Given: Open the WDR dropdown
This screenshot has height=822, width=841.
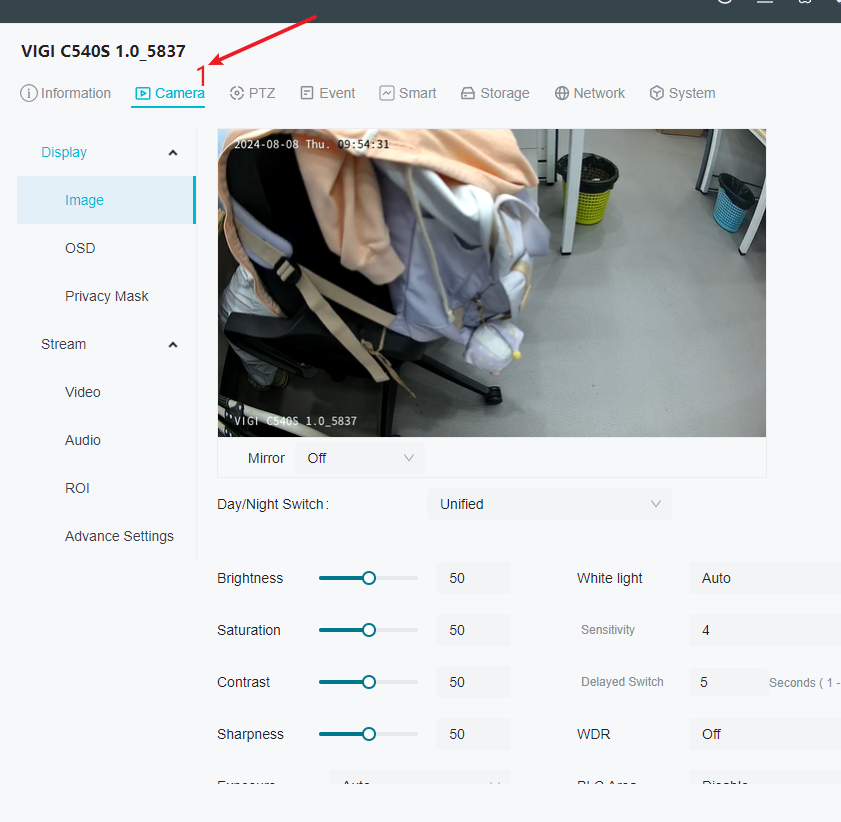Looking at the screenshot, I should (x=765, y=734).
